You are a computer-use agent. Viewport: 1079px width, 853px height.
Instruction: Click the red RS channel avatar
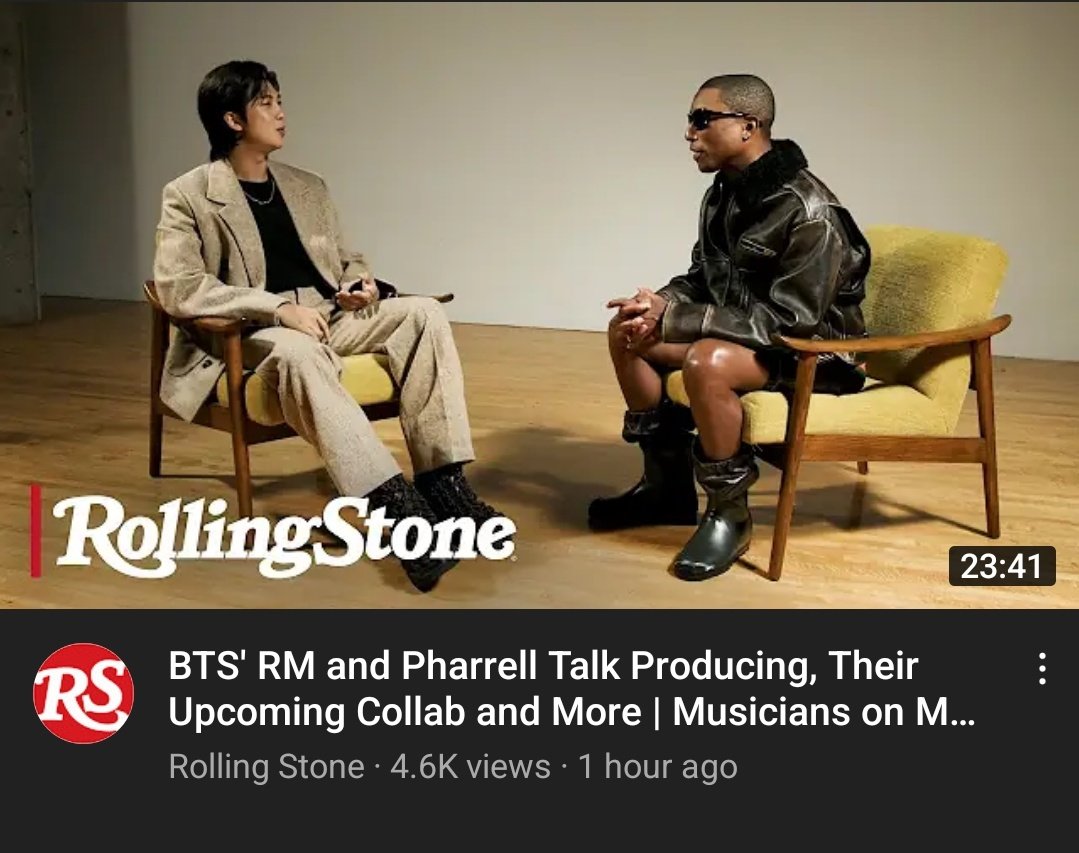pyautogui.click(x=83, y=693)
